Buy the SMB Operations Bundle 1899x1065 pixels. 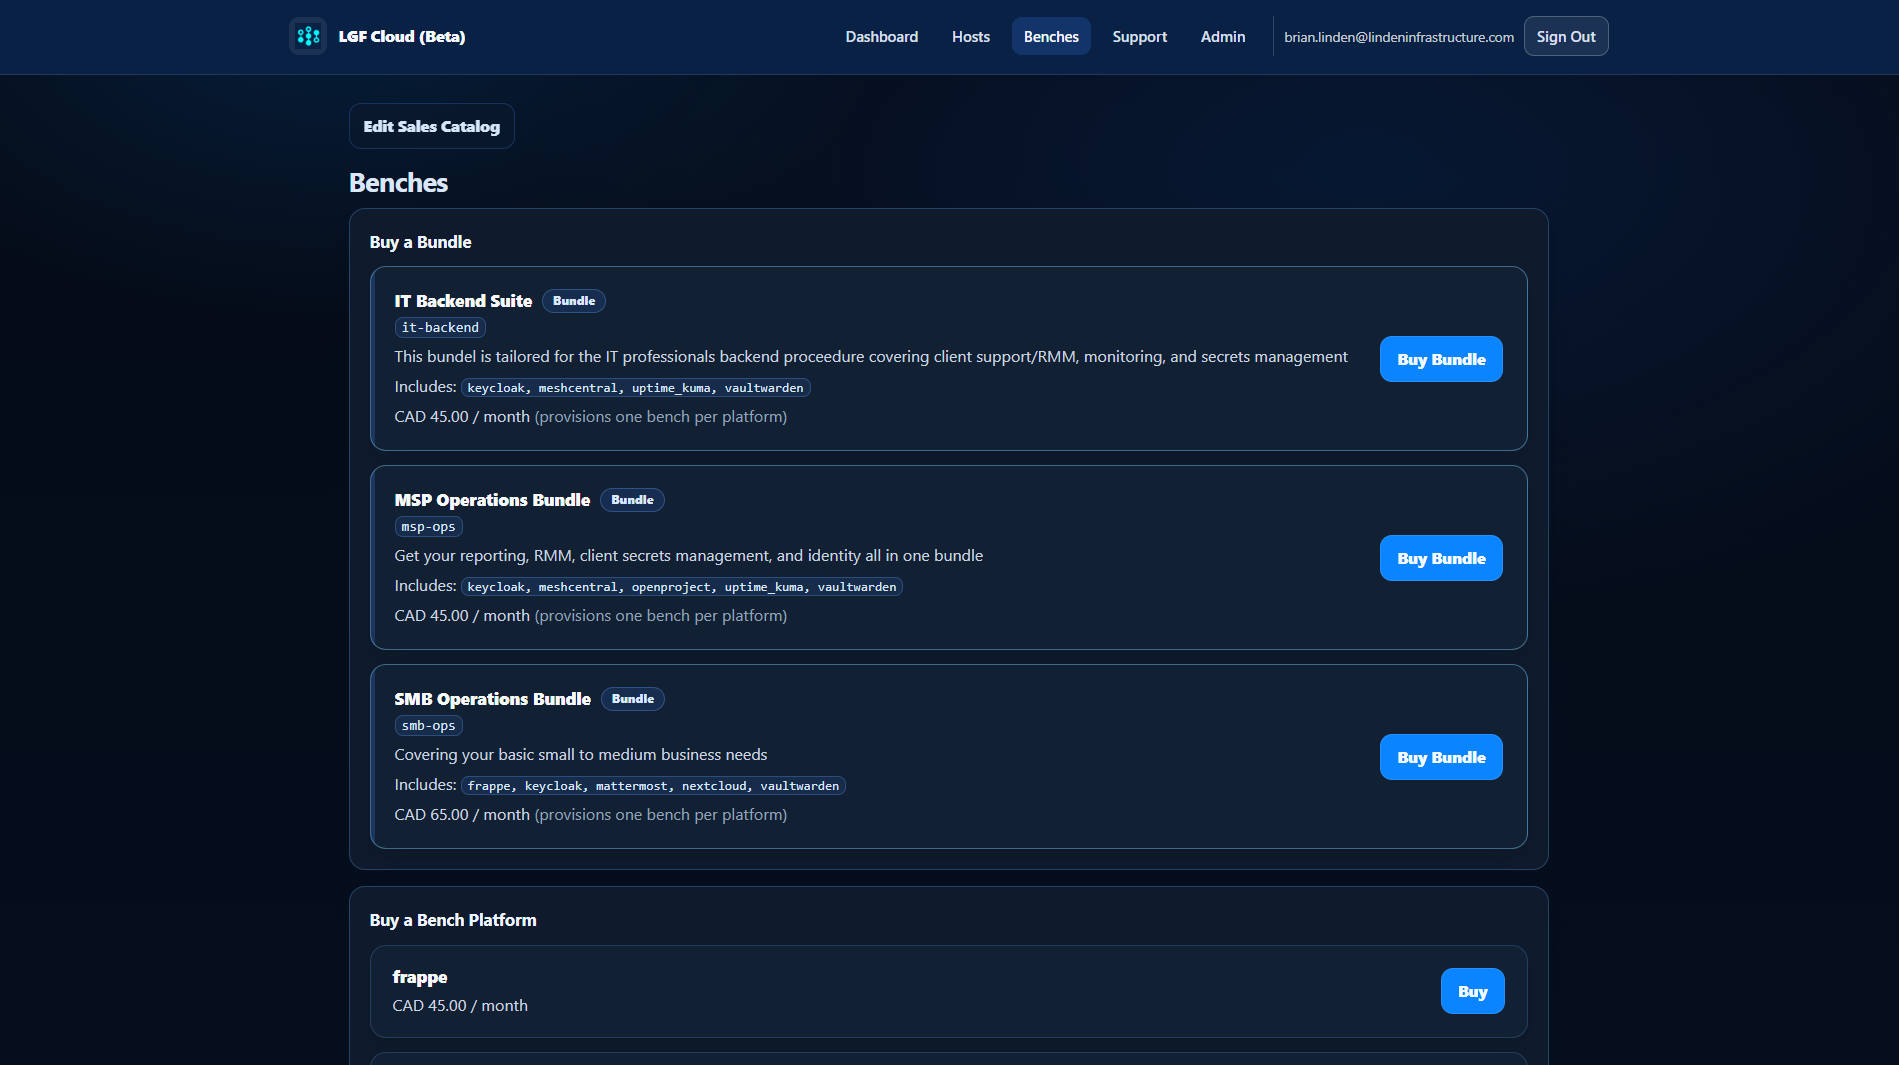pyautogui.click(x=1440, y=757)
